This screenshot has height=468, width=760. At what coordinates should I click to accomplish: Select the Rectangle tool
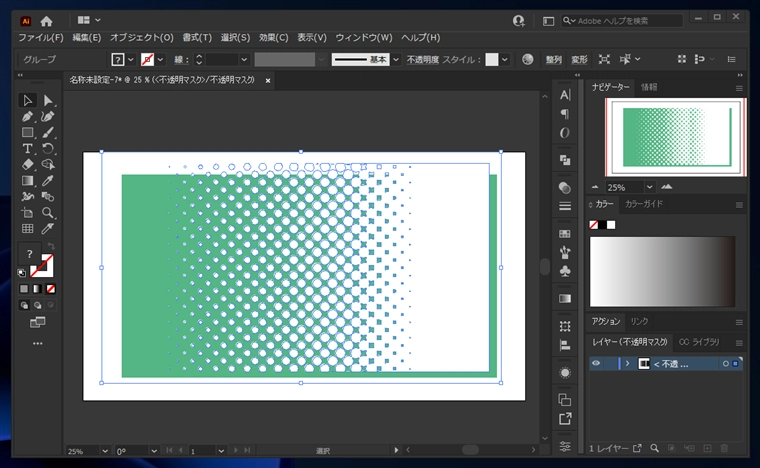(x=27, y=132)
